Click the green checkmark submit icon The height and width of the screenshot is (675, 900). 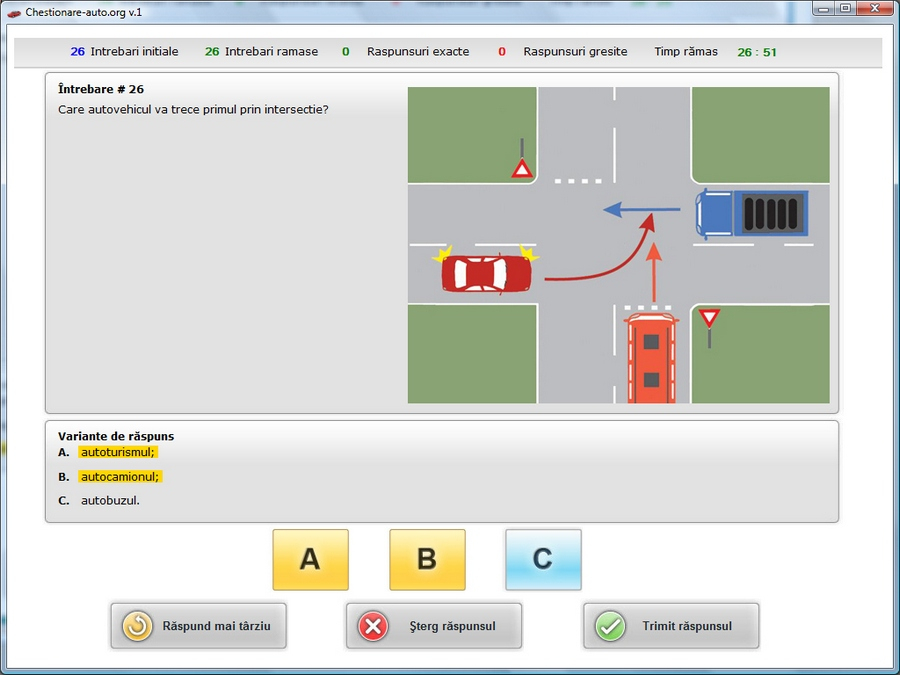pos(610,626)
